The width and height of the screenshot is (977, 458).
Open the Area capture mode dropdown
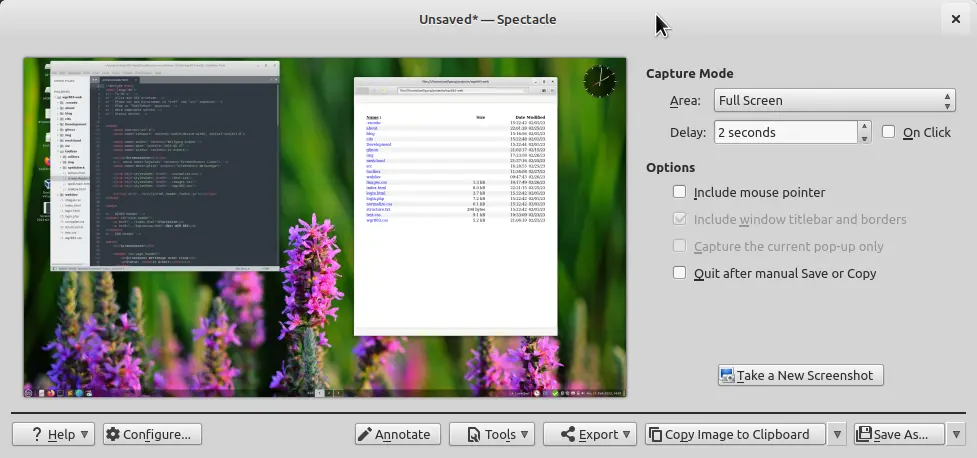(x=834, y=100)
